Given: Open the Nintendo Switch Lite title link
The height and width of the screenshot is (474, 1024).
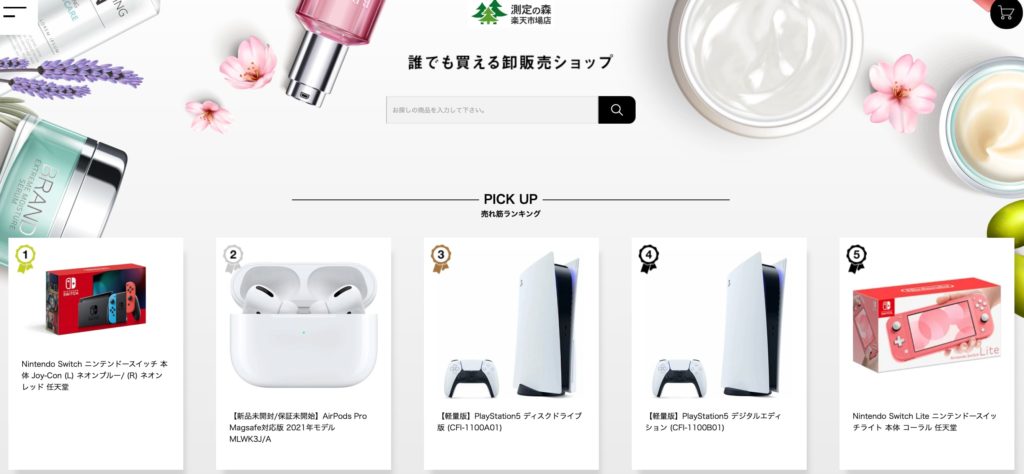Looking at the screenshot, I should pyautogui.click(x=925, y=422).
